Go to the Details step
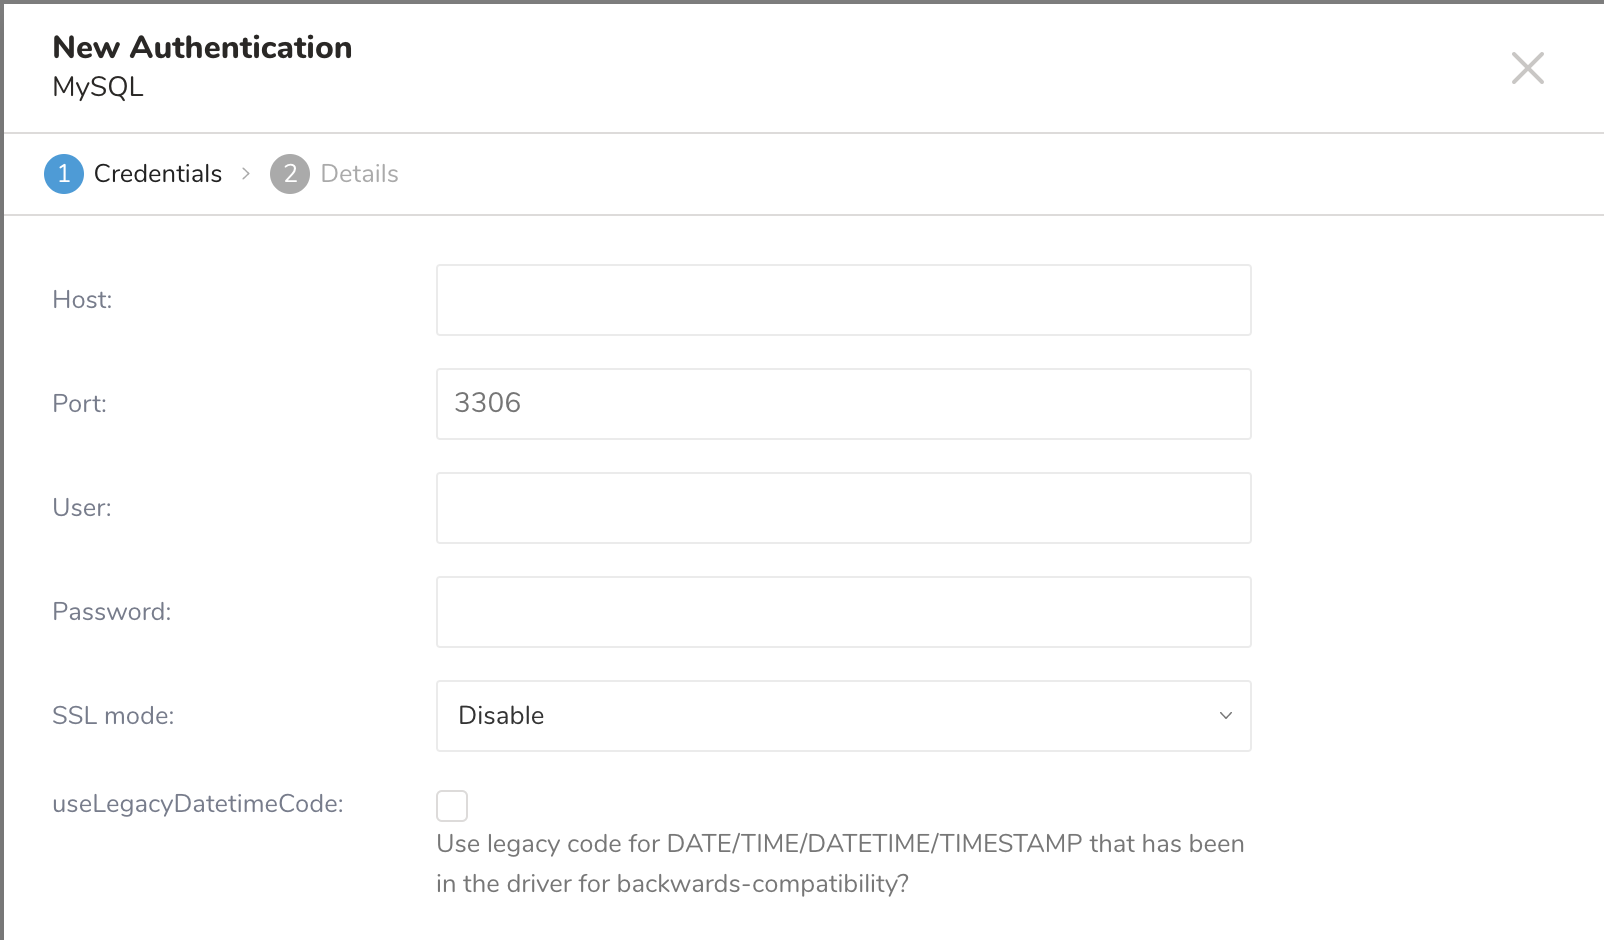 [x=359, y=174]
